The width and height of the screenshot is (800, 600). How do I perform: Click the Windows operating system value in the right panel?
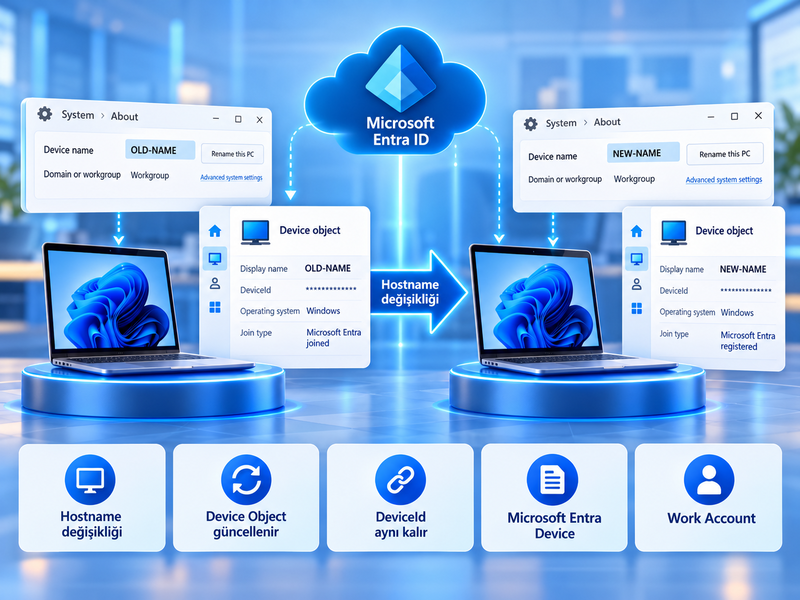pos(737,313)
